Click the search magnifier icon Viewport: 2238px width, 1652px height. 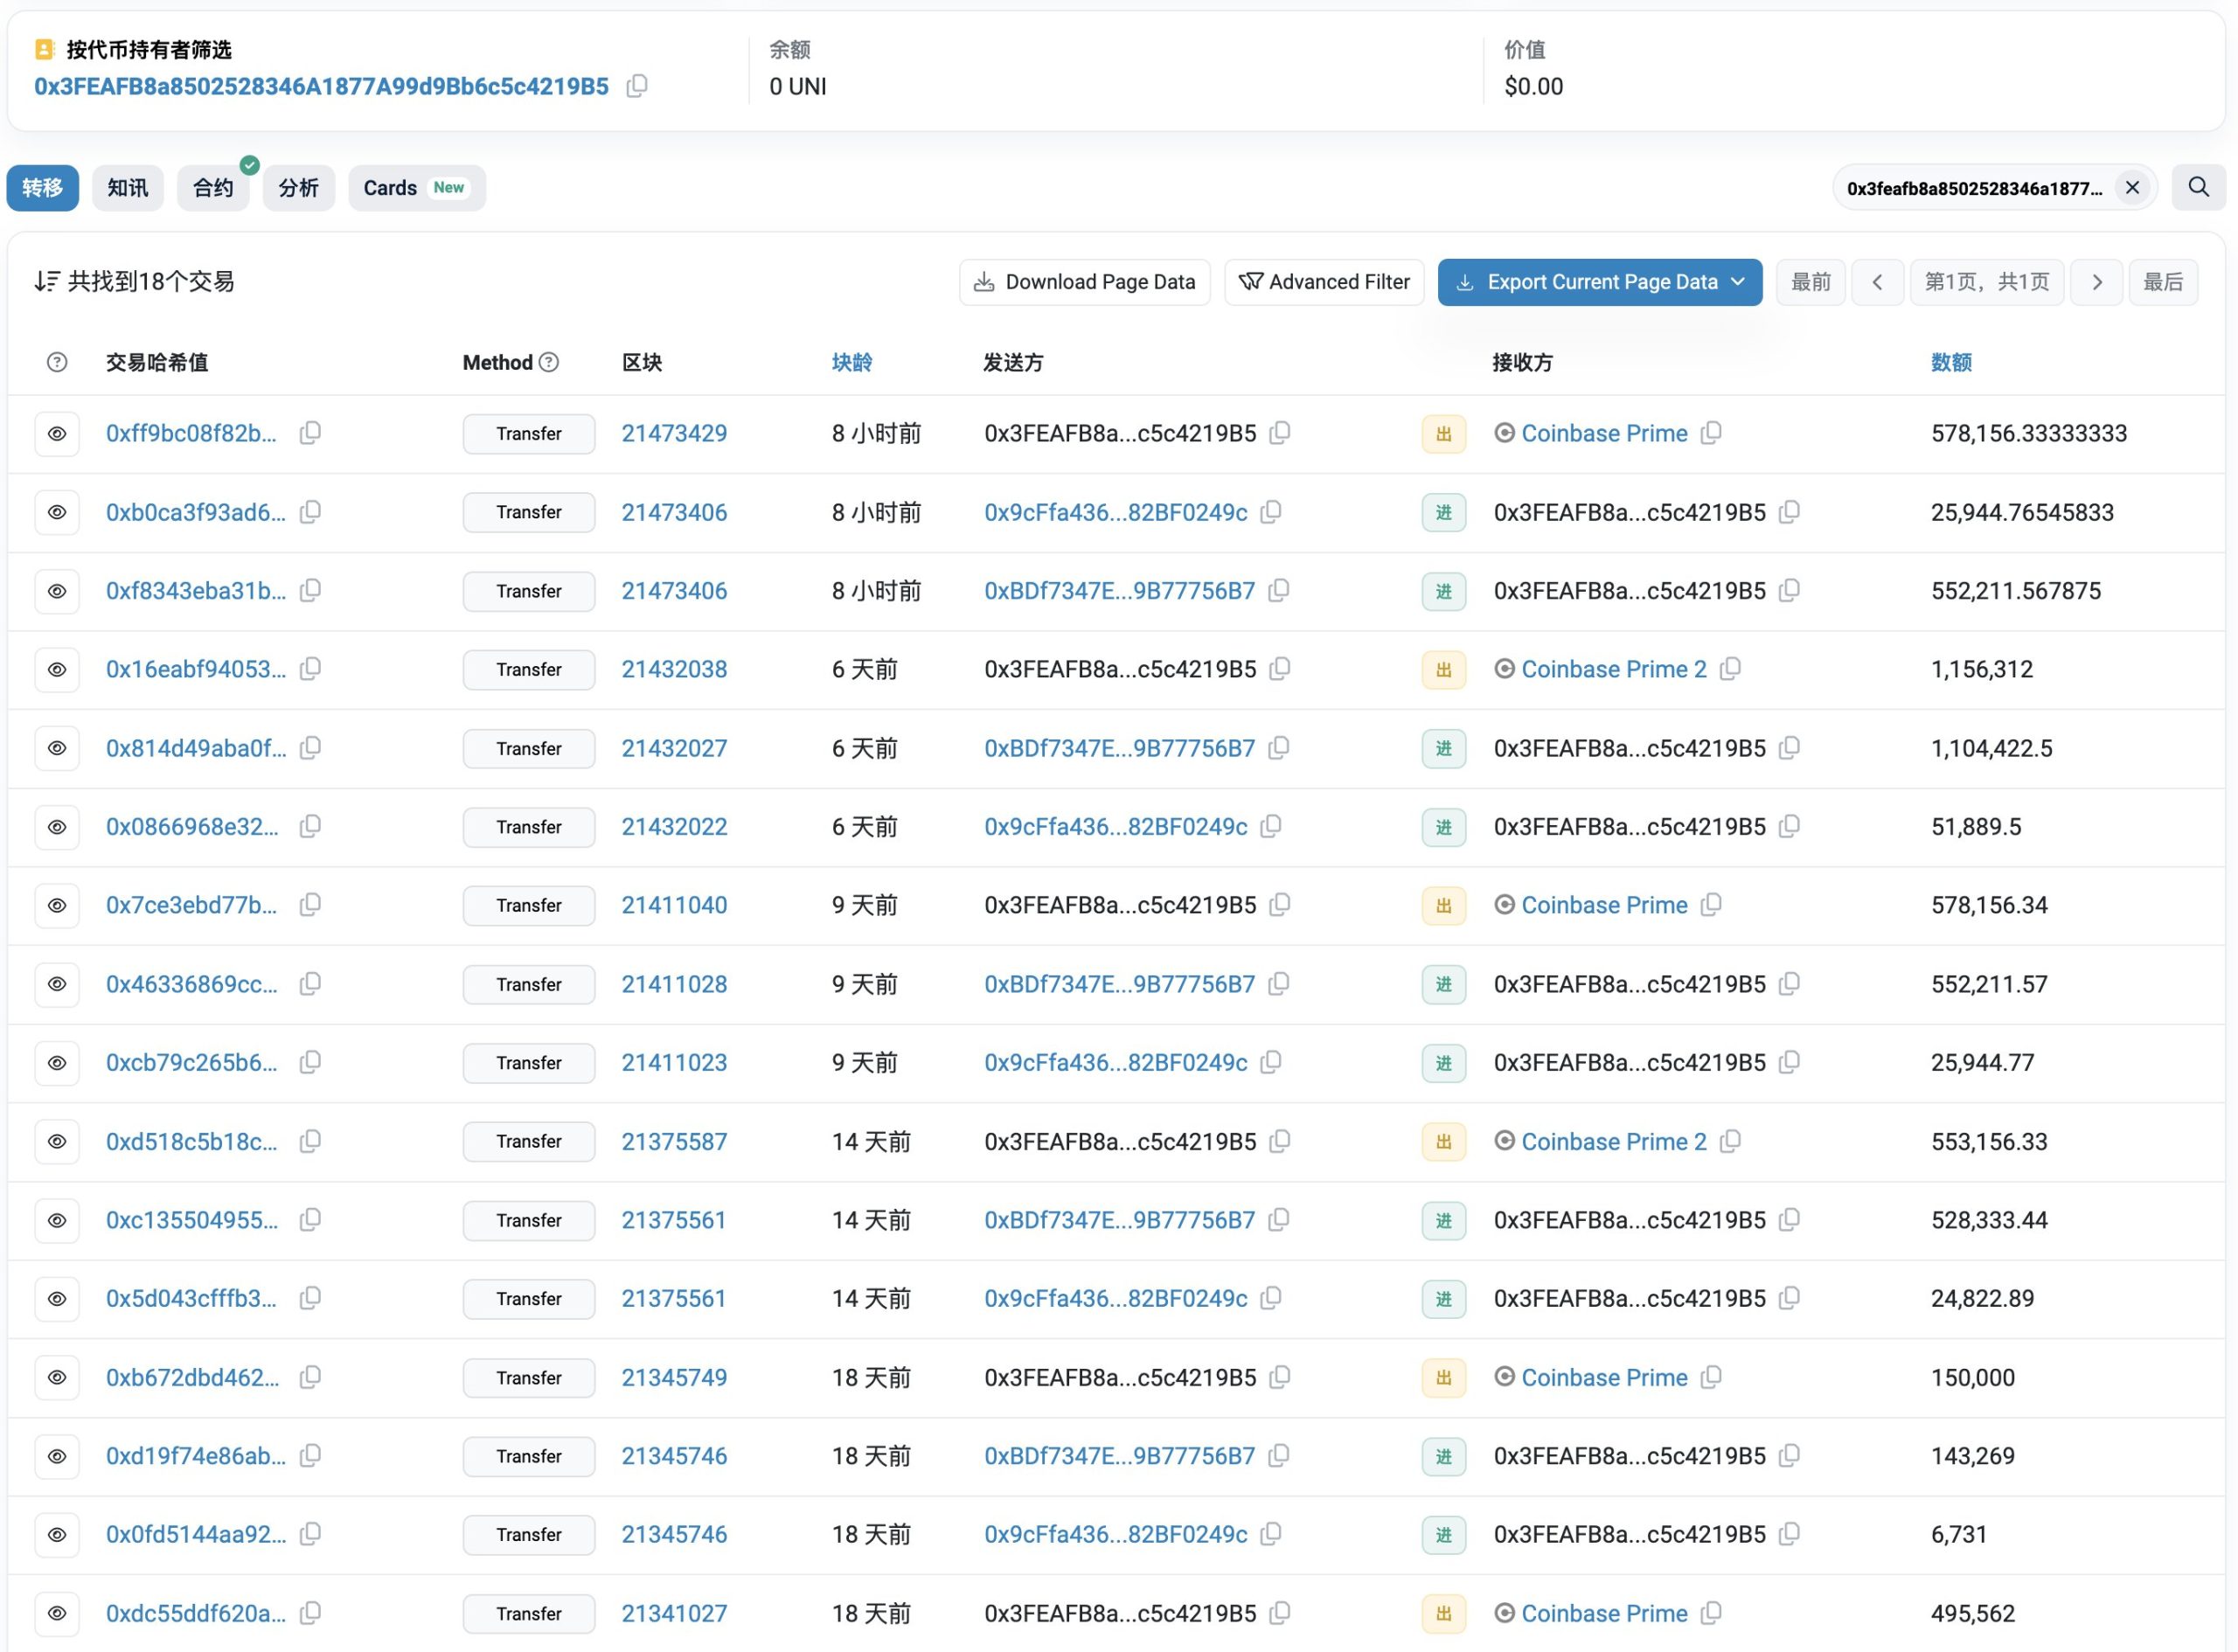click(2198, 187)
